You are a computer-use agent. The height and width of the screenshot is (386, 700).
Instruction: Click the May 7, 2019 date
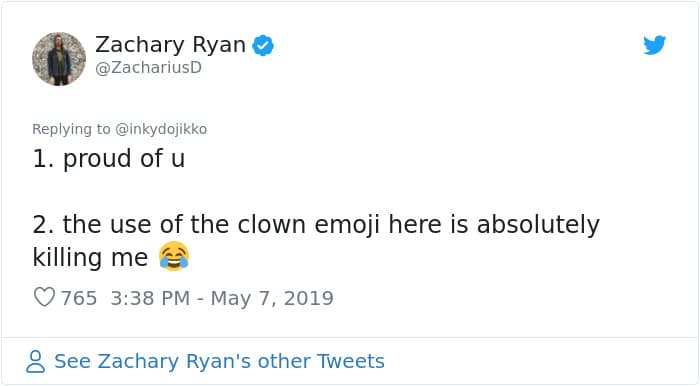tap(272, 298)
